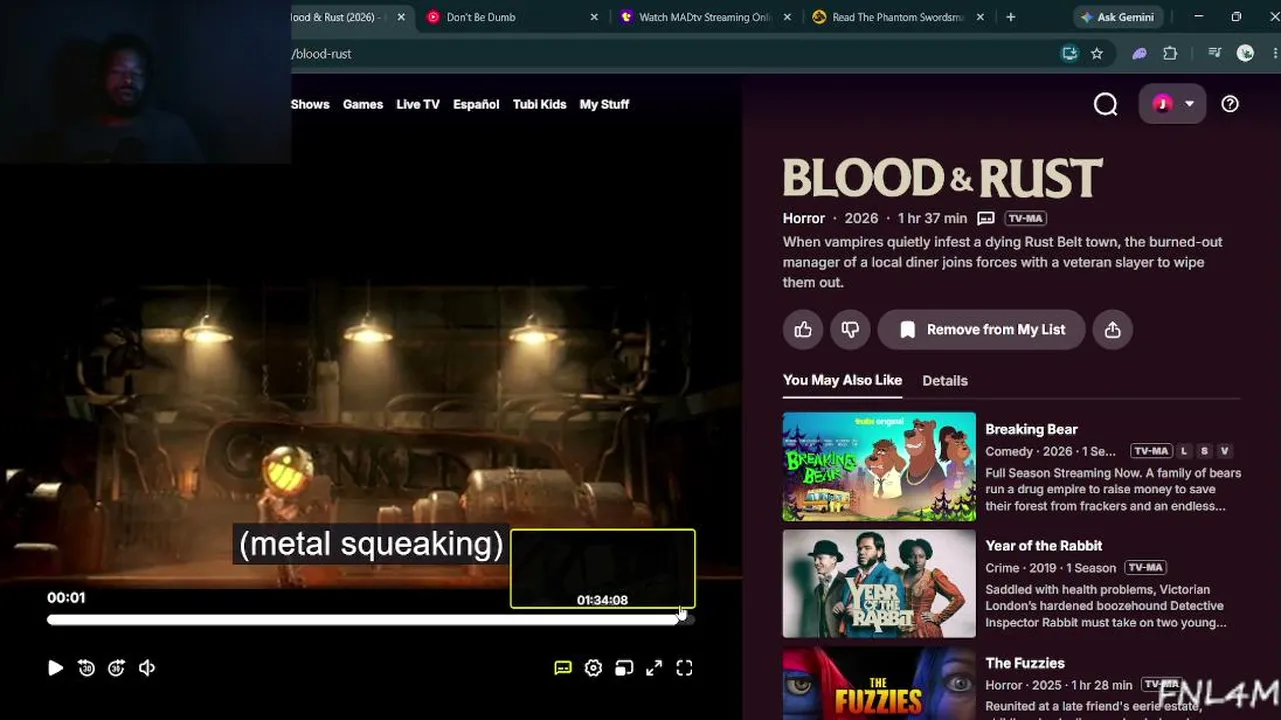Open the browser Extensions puzzle icon
Image resolution: width=1281 pixels, height=720 pixels.
(1170, 54)
